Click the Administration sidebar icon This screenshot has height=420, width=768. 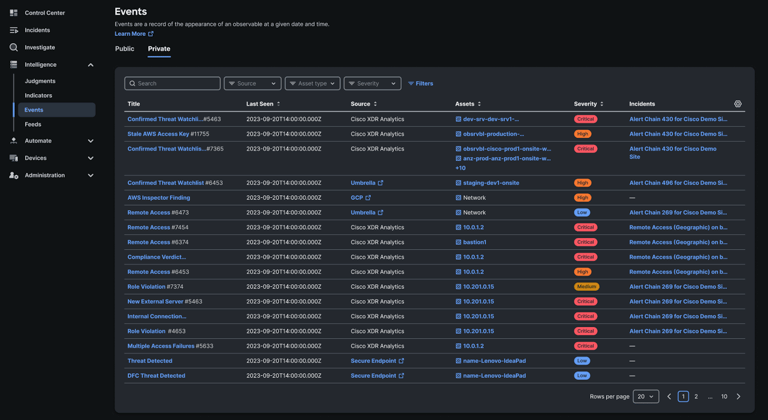(x=14, y=175)
